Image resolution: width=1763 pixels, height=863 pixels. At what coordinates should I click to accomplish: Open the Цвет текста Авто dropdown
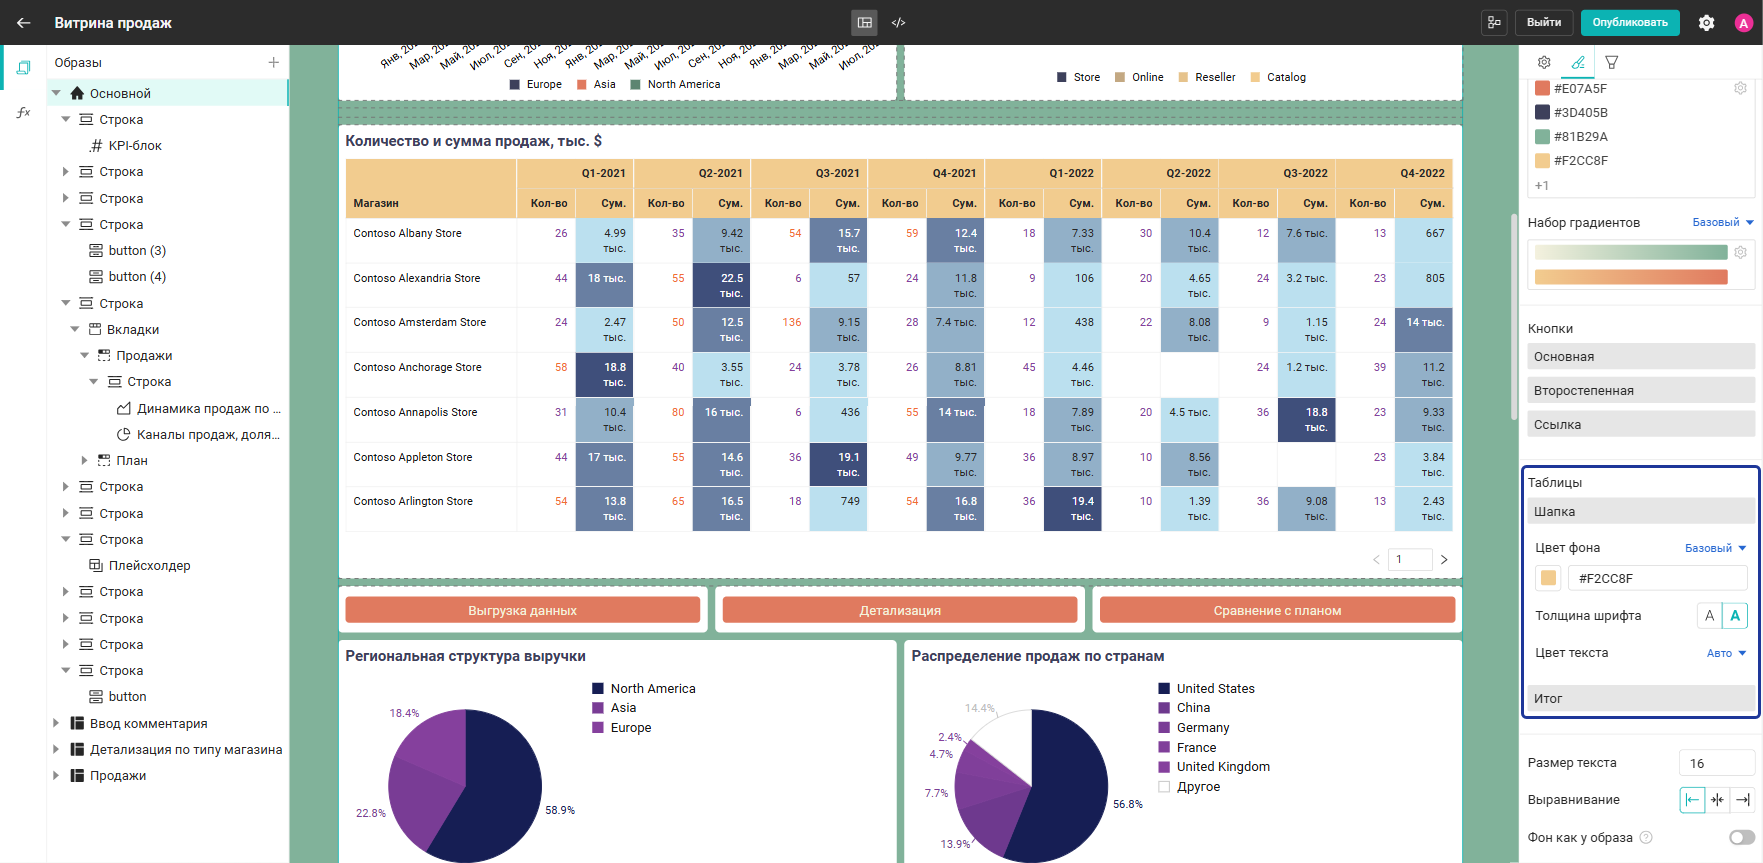tap(1727, 653)
